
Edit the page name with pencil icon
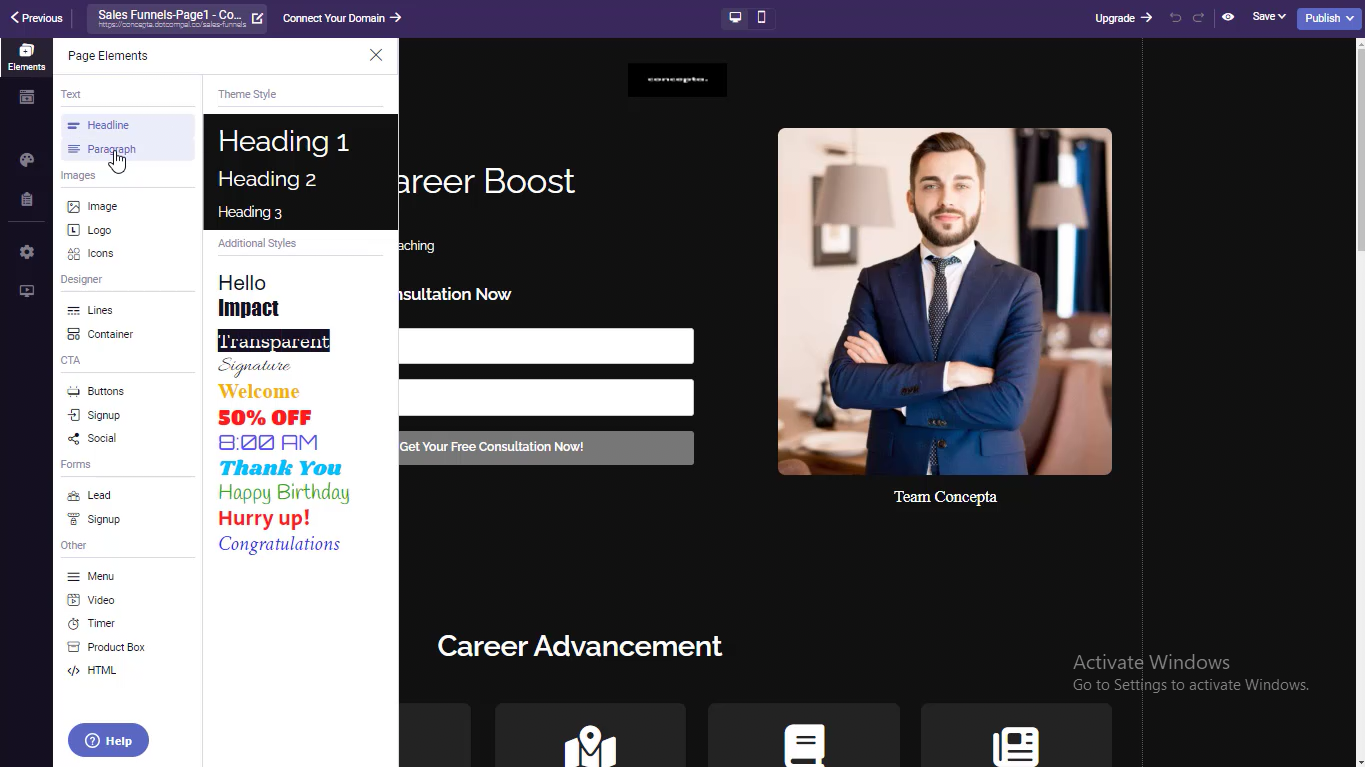click(x=257, y=18)
